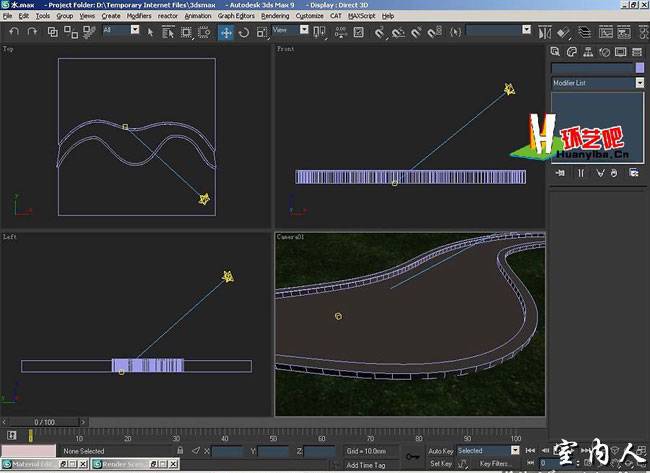The image size is (650, 473).
Task: Open the Rendering menu
Action: click(275, 16)
